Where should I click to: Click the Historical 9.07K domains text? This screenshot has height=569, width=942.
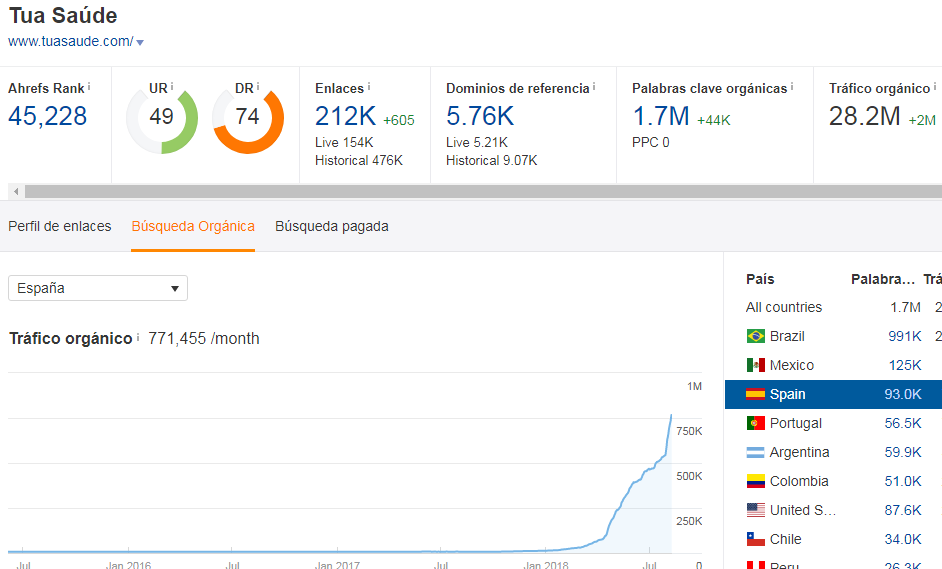click(491, 160)
